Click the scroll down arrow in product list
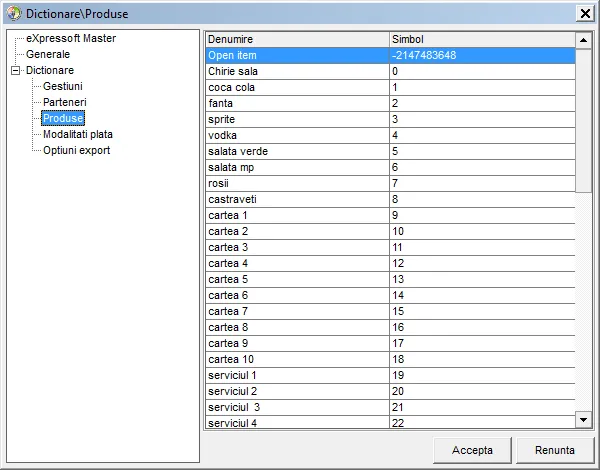The image size is (600, 470). 584,420
